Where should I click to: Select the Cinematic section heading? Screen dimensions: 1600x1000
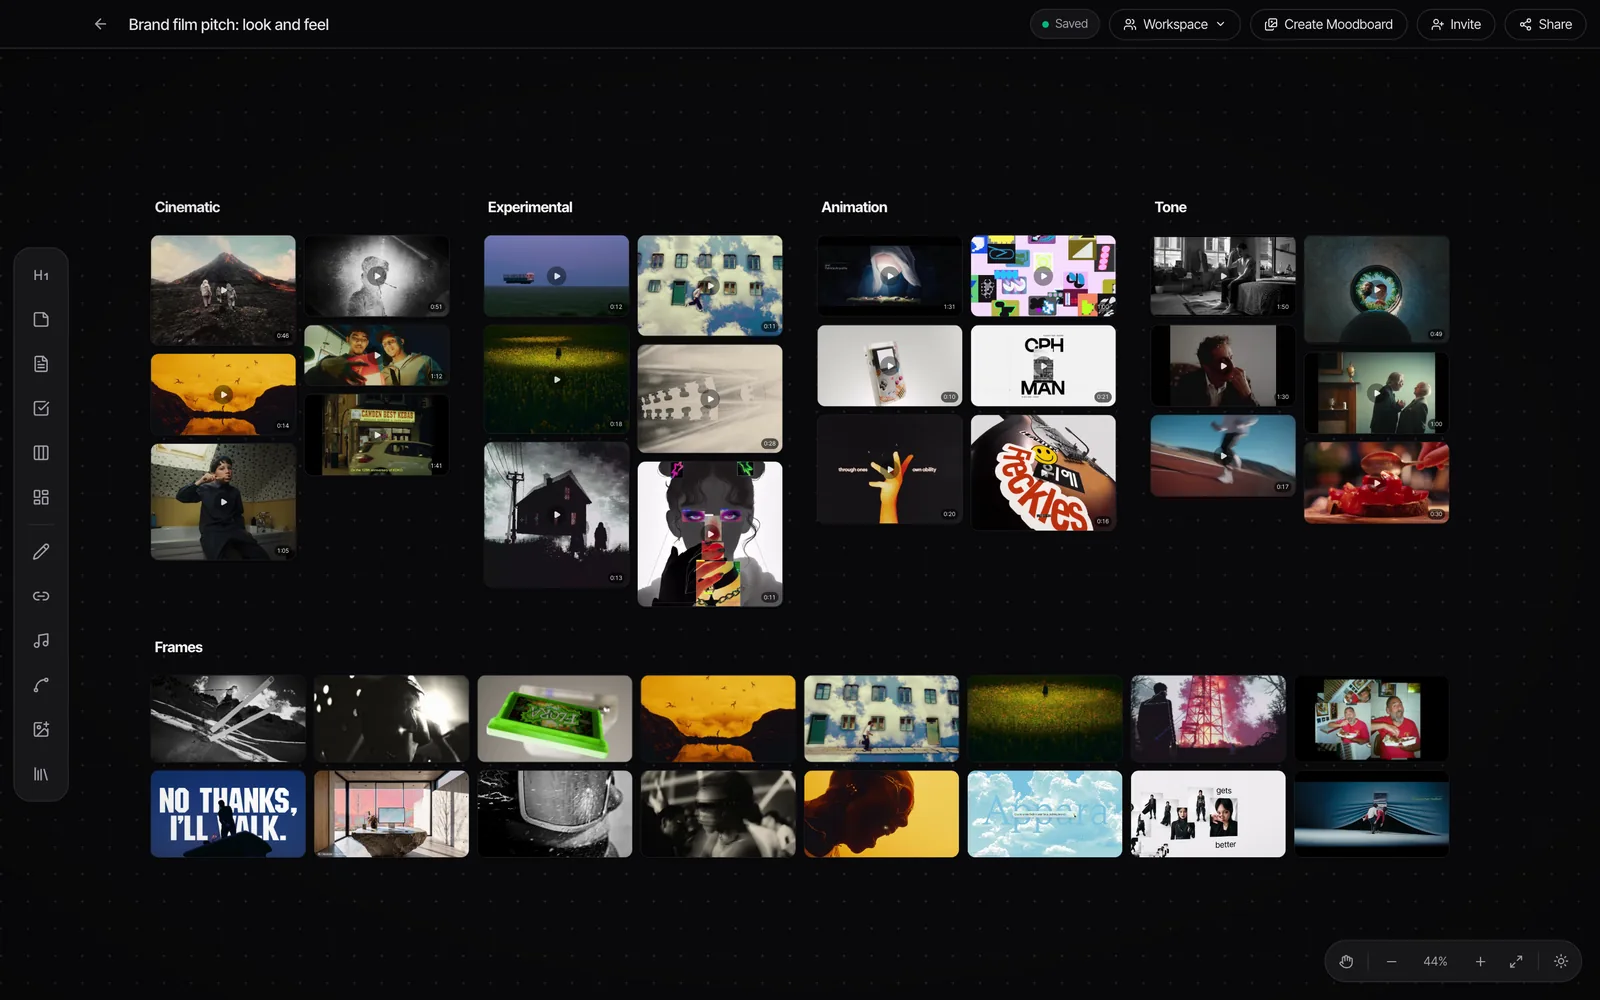(x=187, y=207)
